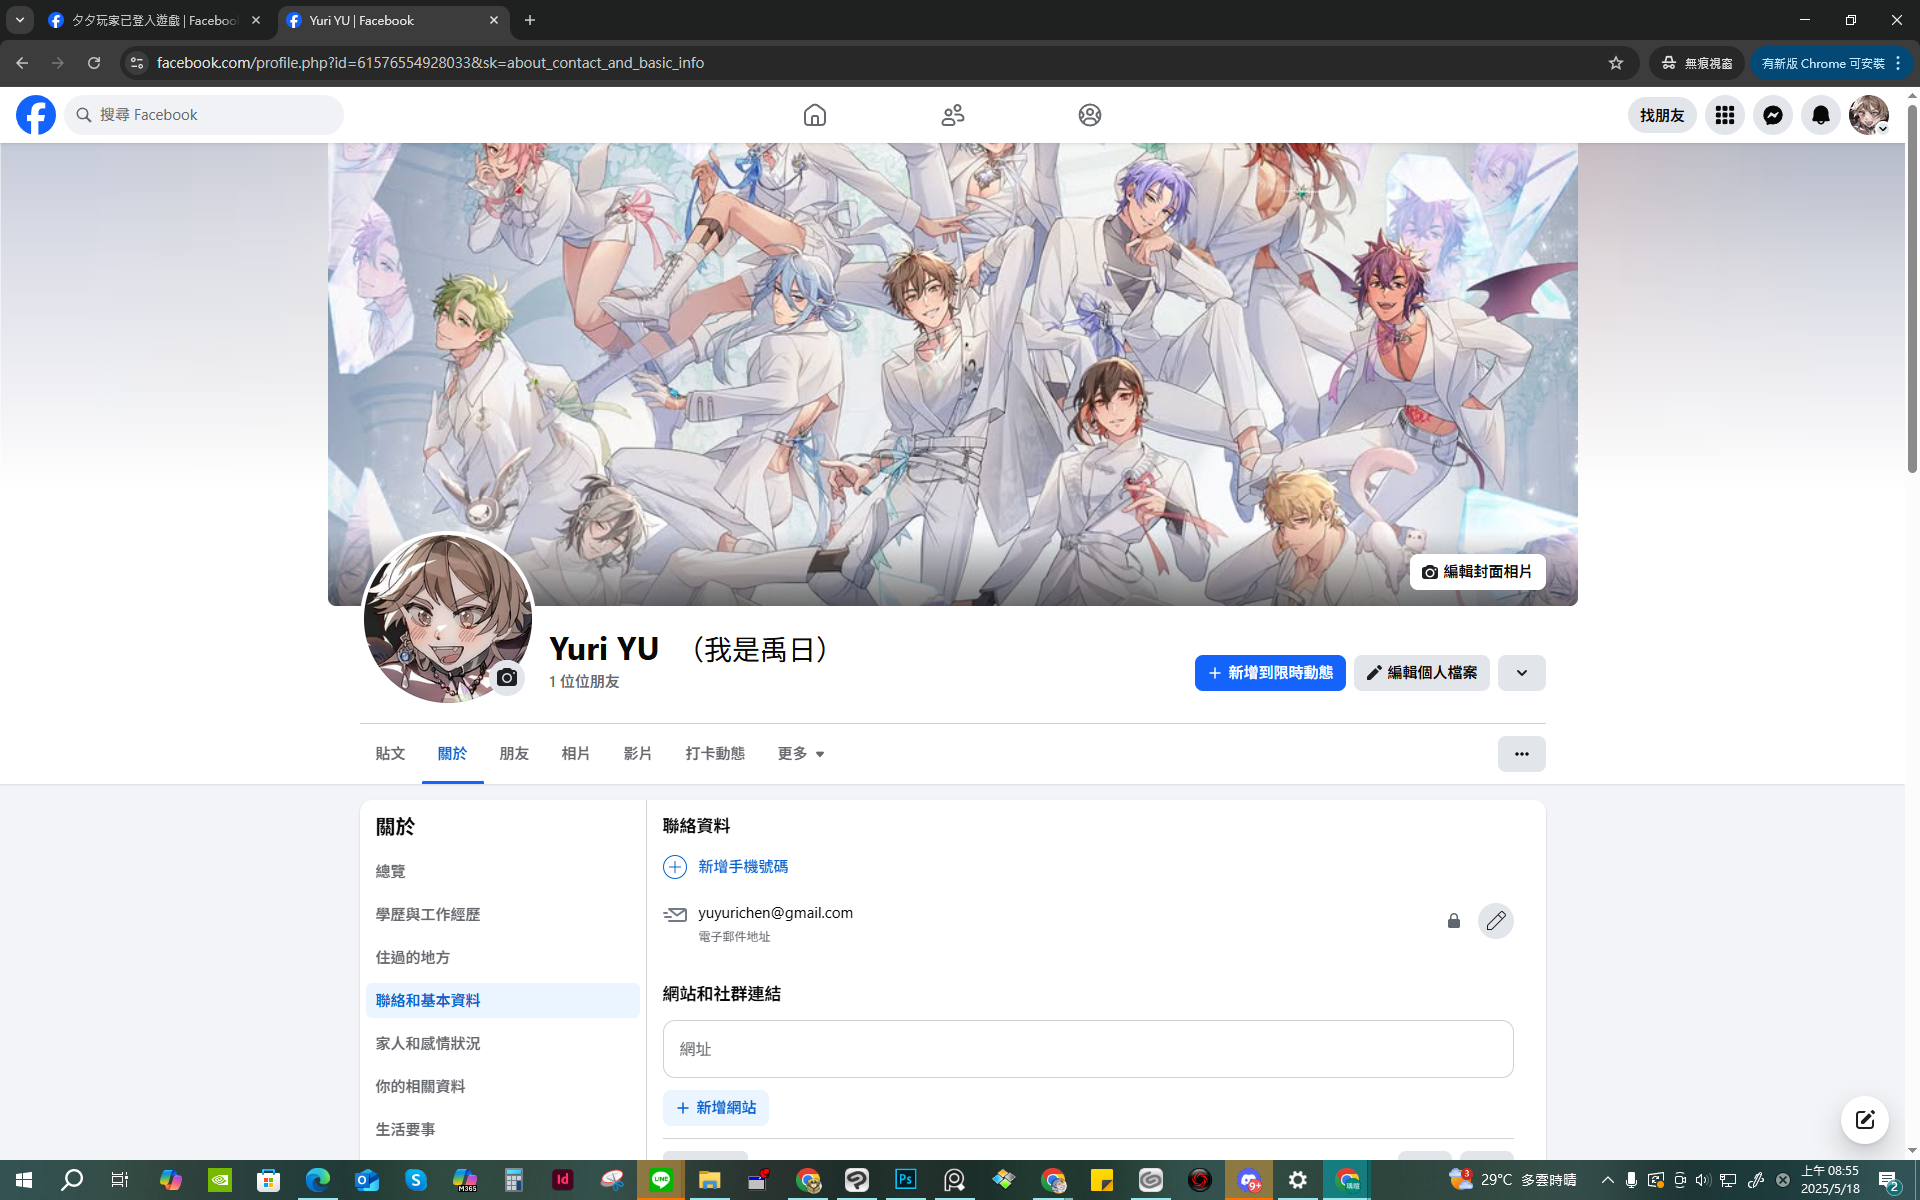Click the pencil edit icon for email
This screenshot has width=1920, height=1200.
pyautogui.click(x=1495, y=921)
